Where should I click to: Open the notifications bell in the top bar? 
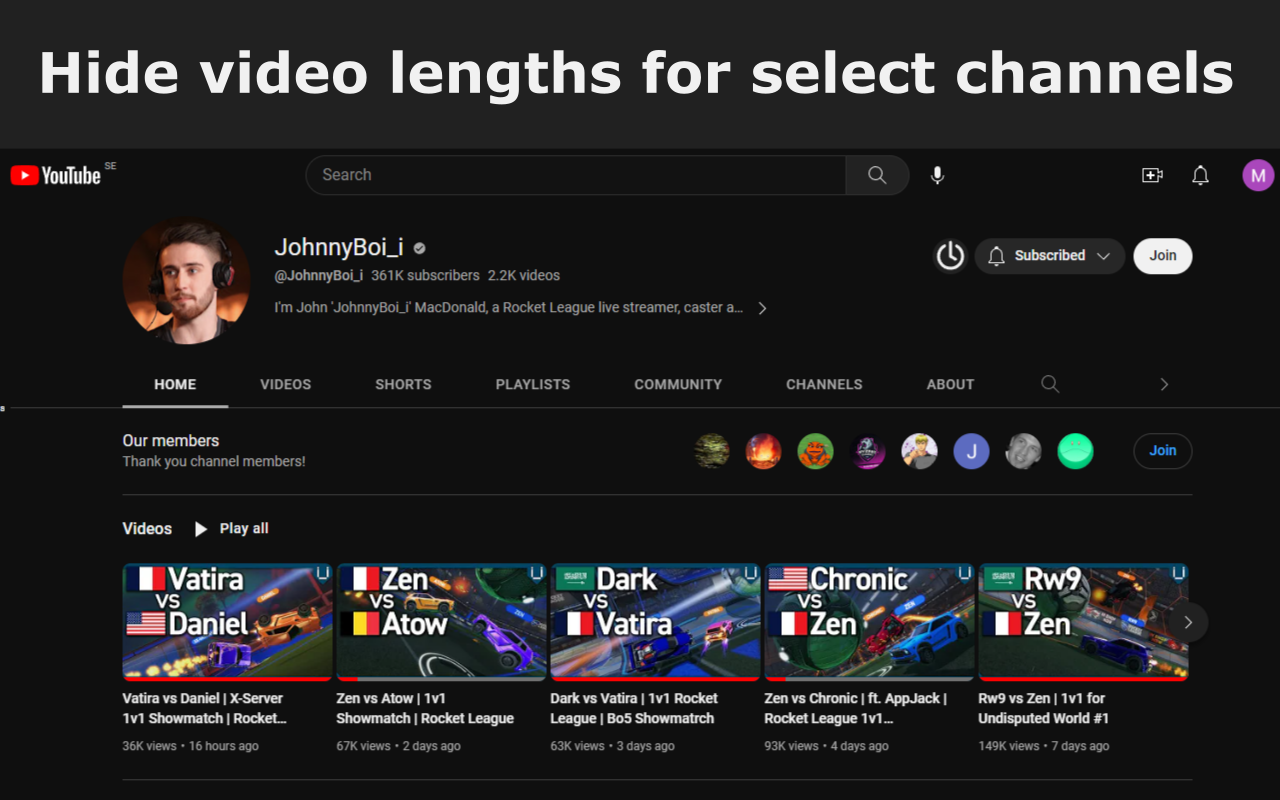coord(1201,176)
